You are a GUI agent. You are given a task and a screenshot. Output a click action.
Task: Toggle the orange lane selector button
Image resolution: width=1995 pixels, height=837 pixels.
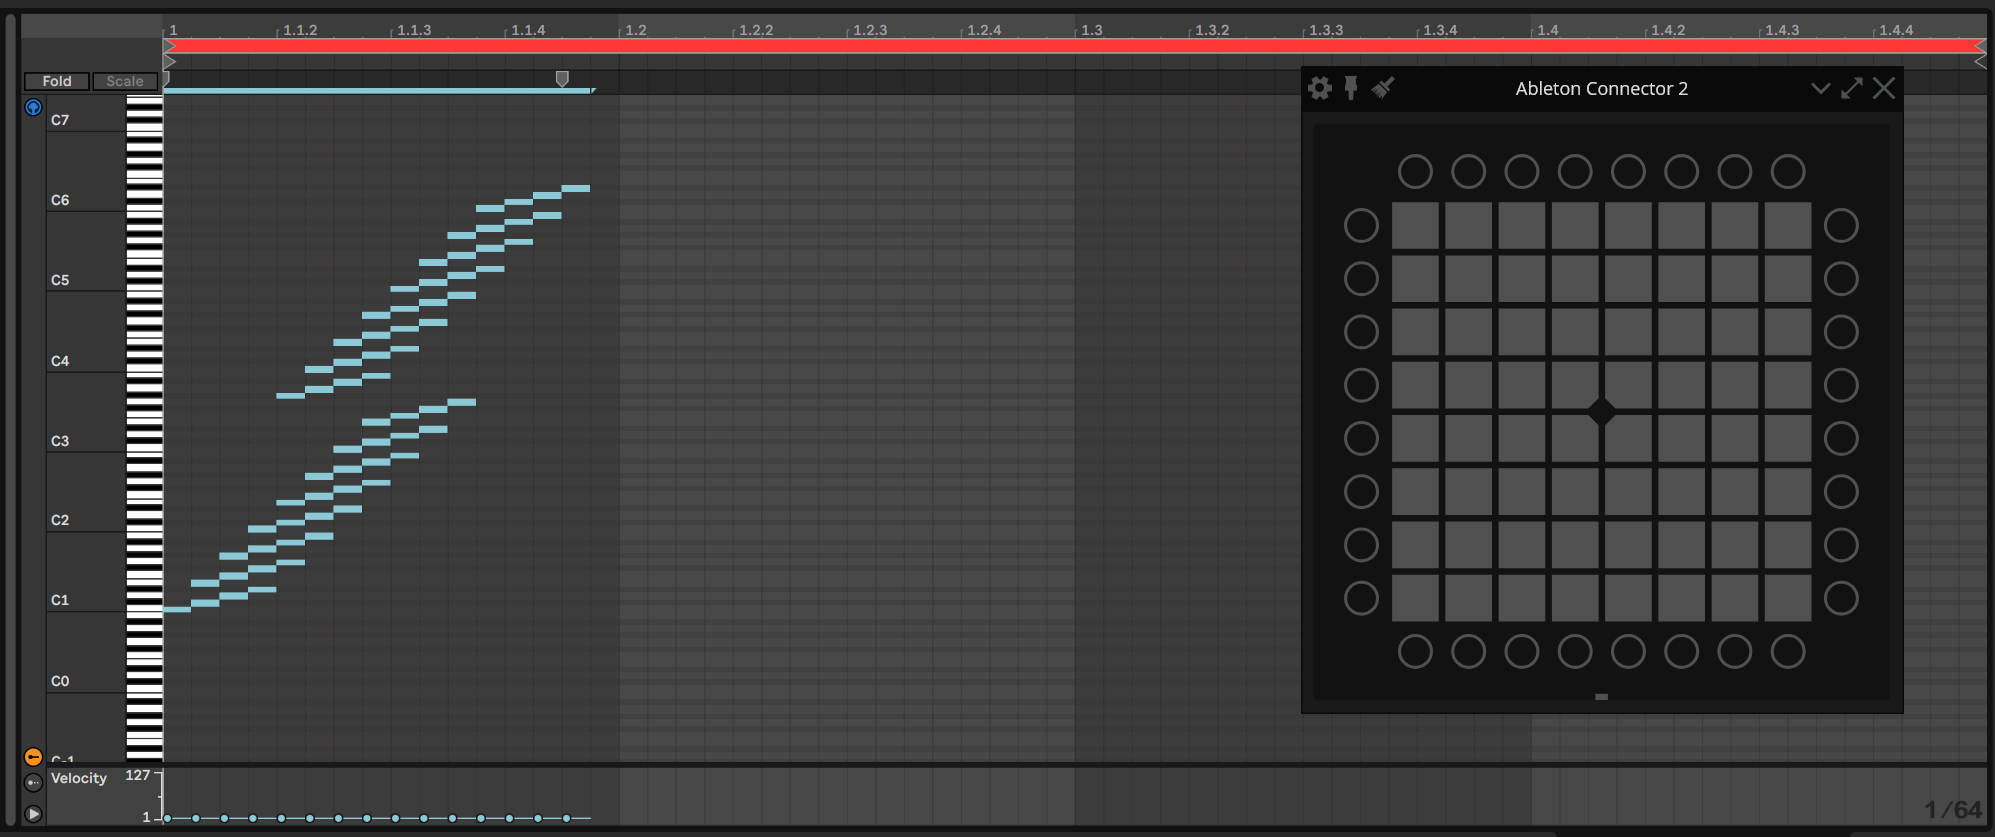pos(33,757)
